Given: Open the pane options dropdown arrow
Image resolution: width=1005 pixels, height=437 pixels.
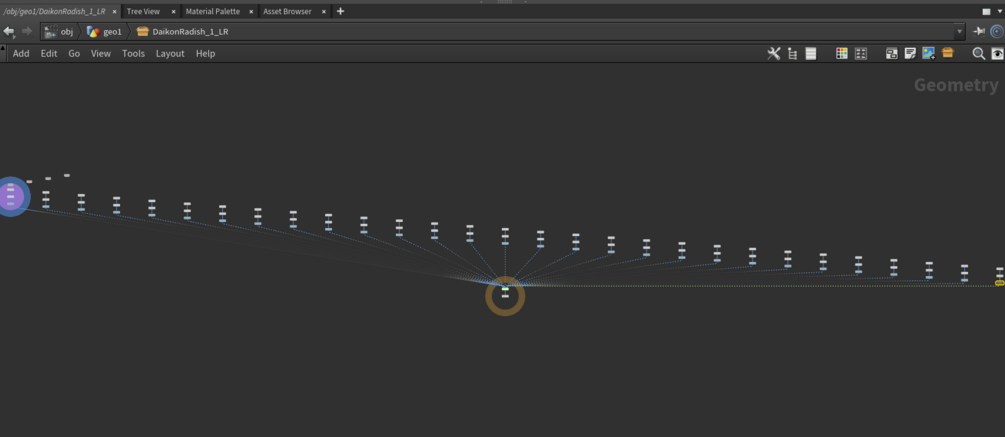Looking at the screenshot, I should [999, 12].
